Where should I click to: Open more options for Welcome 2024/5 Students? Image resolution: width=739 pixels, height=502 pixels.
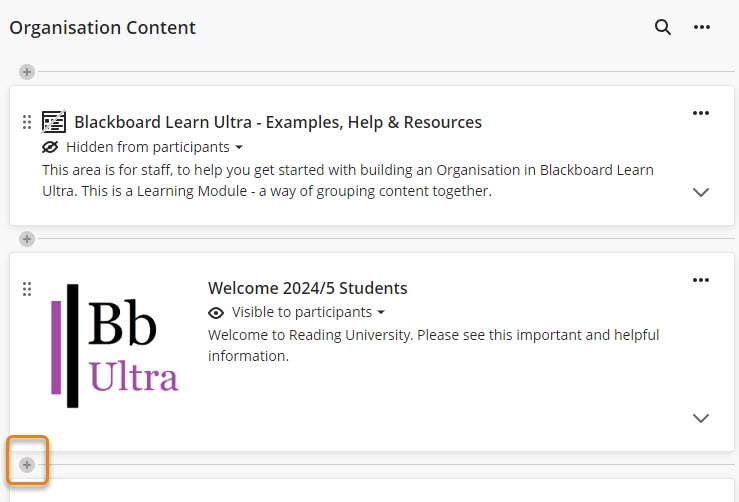(701, 281)
